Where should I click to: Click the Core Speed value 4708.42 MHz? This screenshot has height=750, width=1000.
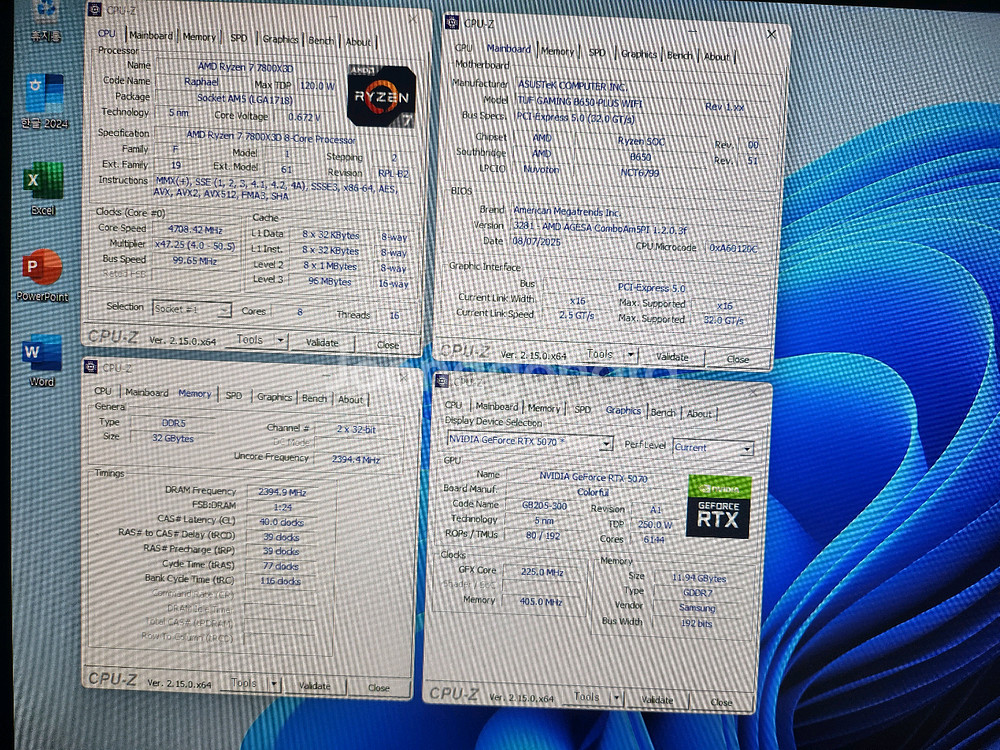195,229
